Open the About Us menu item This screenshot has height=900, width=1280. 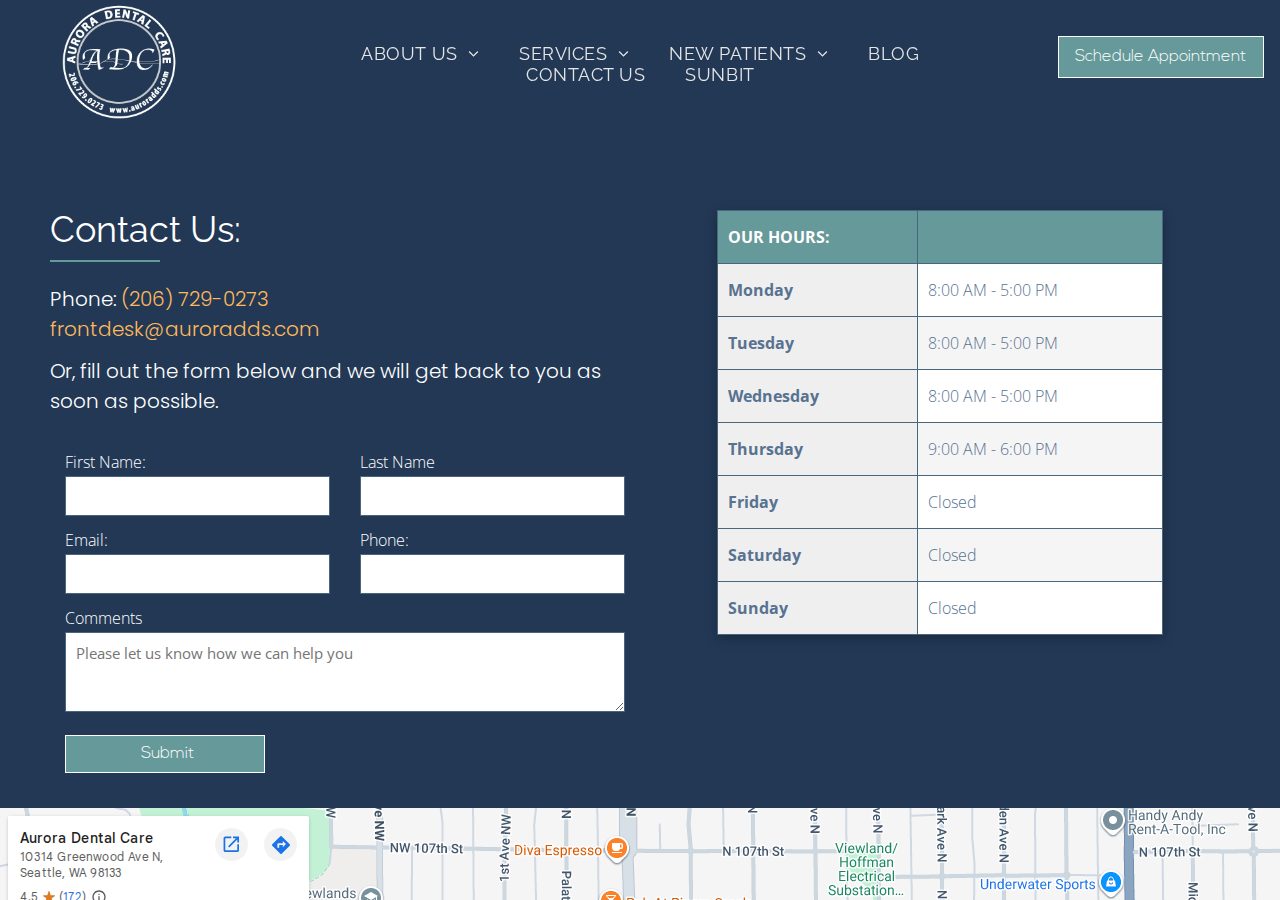point(409,54)
